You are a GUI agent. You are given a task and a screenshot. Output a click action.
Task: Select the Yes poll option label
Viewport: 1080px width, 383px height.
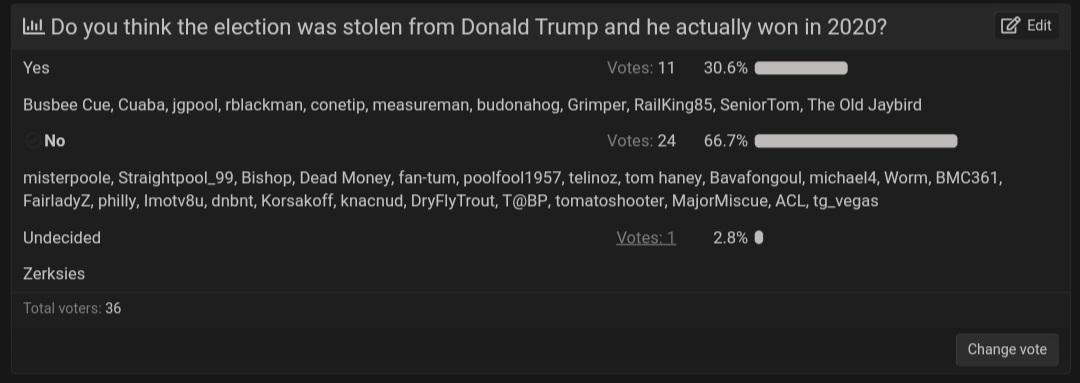coord(36,68)
